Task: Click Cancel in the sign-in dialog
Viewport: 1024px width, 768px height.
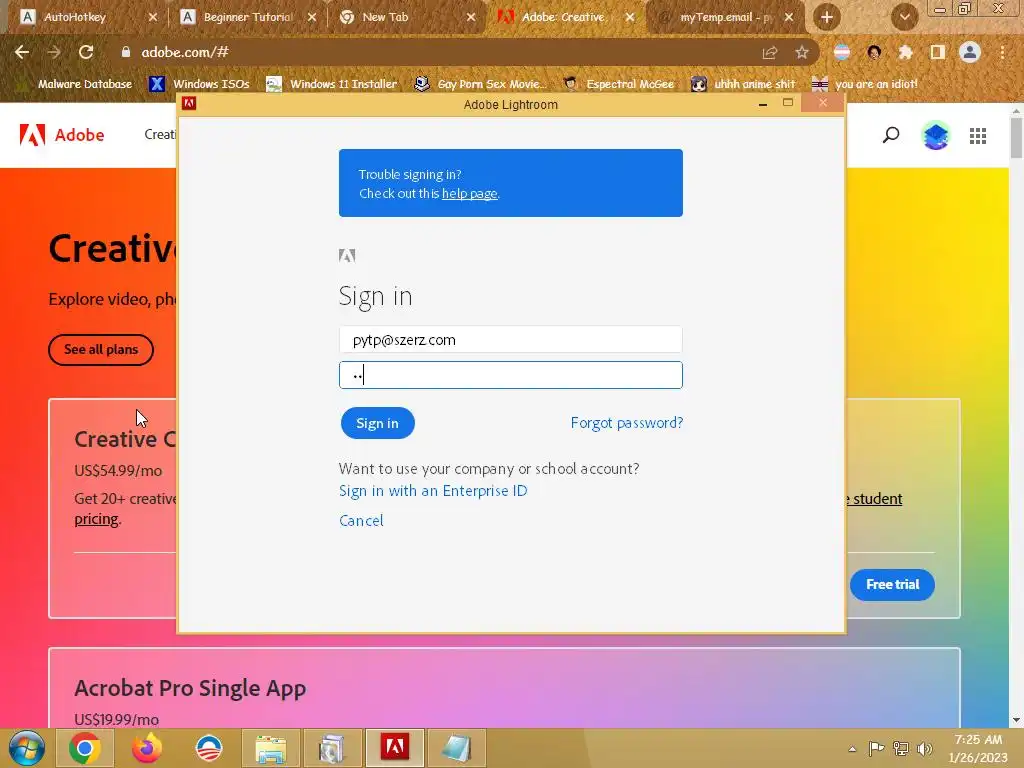Action: tap(361, 520)
